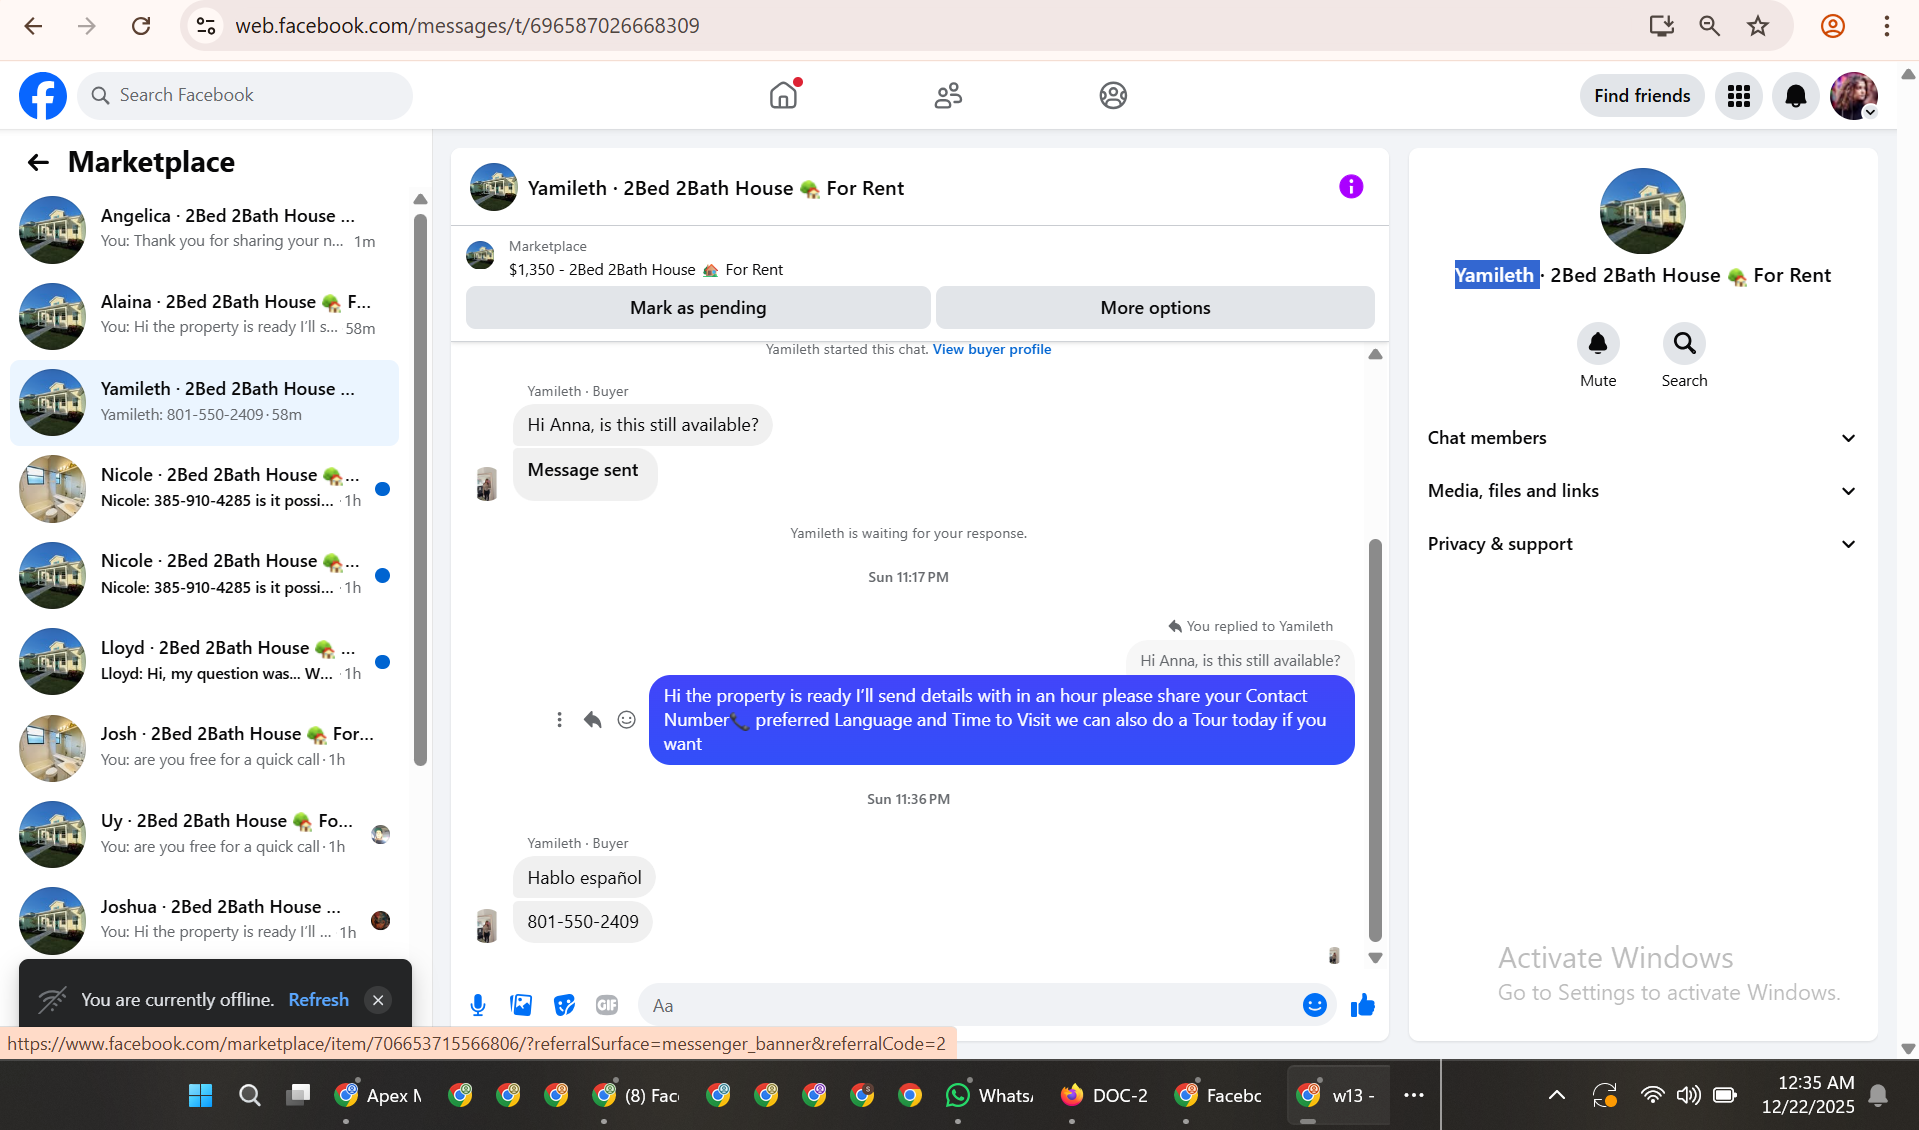This screenshot has height=1130, width=1919.
Task: View site information in the address bar
Action: (206, 26)
